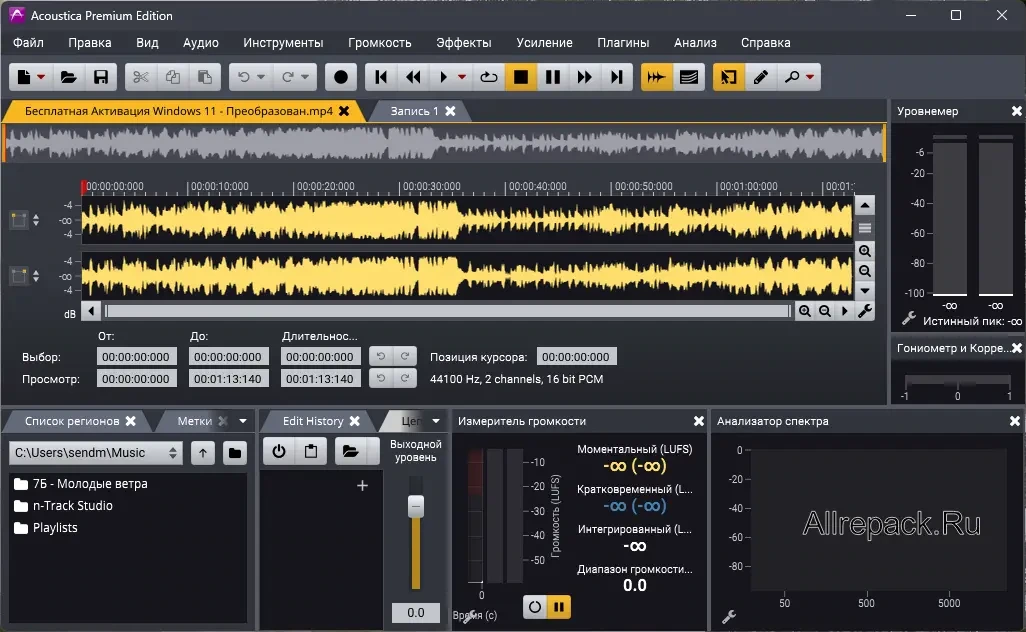Click the Cut scissors icon
1026x632 pixels.
[x=141, y=77]
